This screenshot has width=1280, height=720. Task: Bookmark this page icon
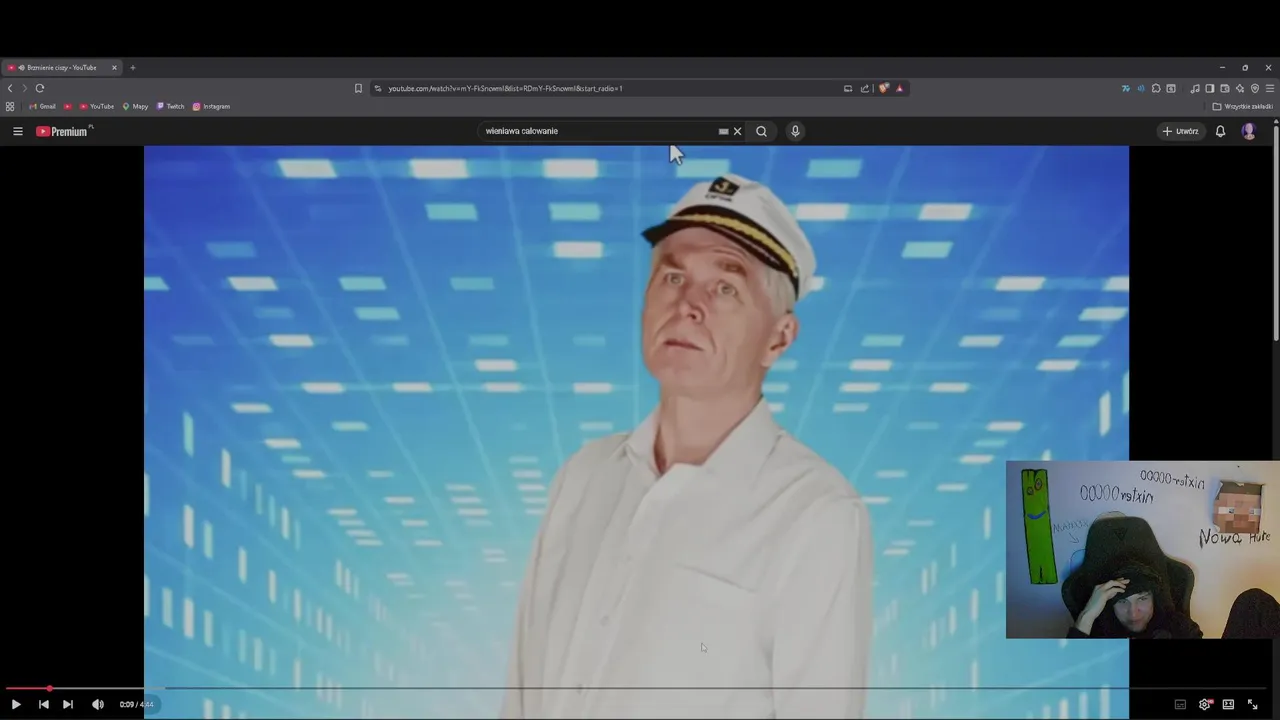pos(358,88)
